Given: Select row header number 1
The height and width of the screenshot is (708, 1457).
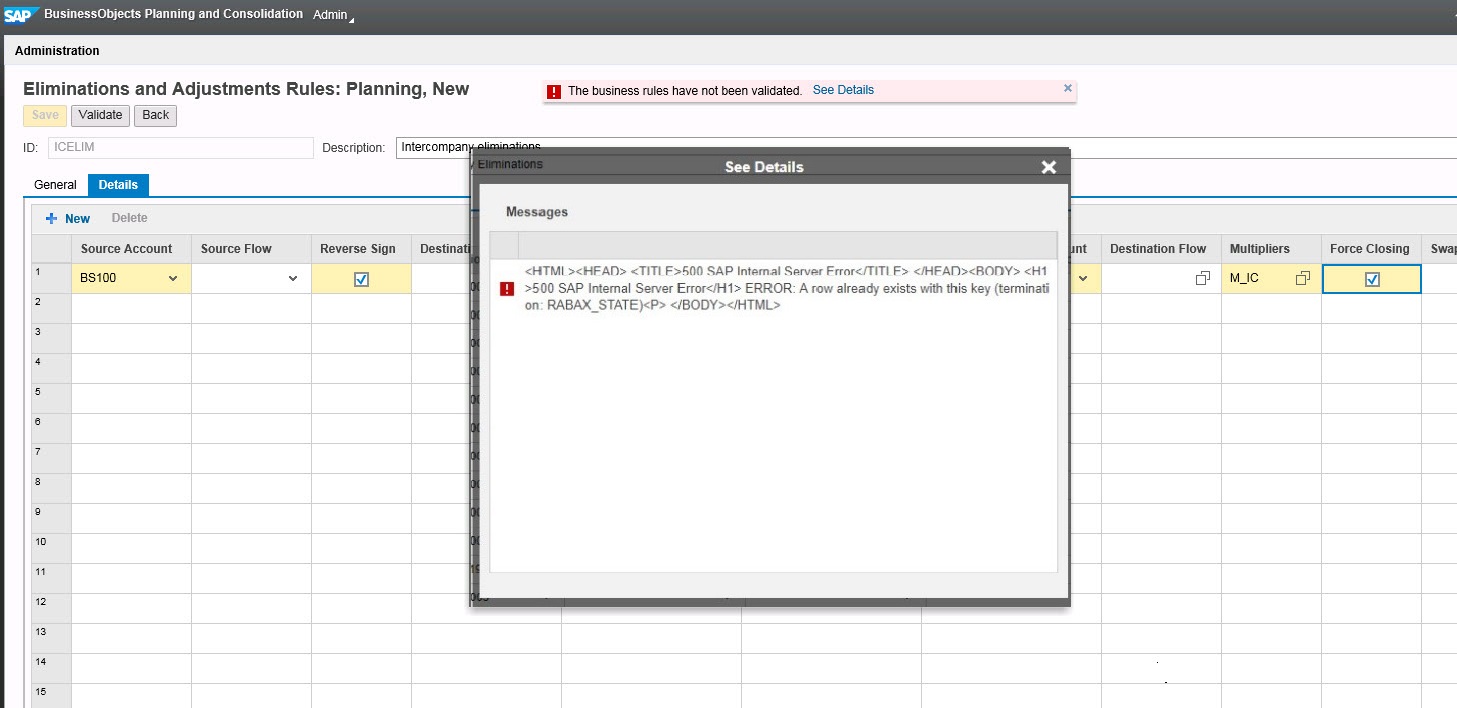Looking at the screenshot, I should pos(51,279).
